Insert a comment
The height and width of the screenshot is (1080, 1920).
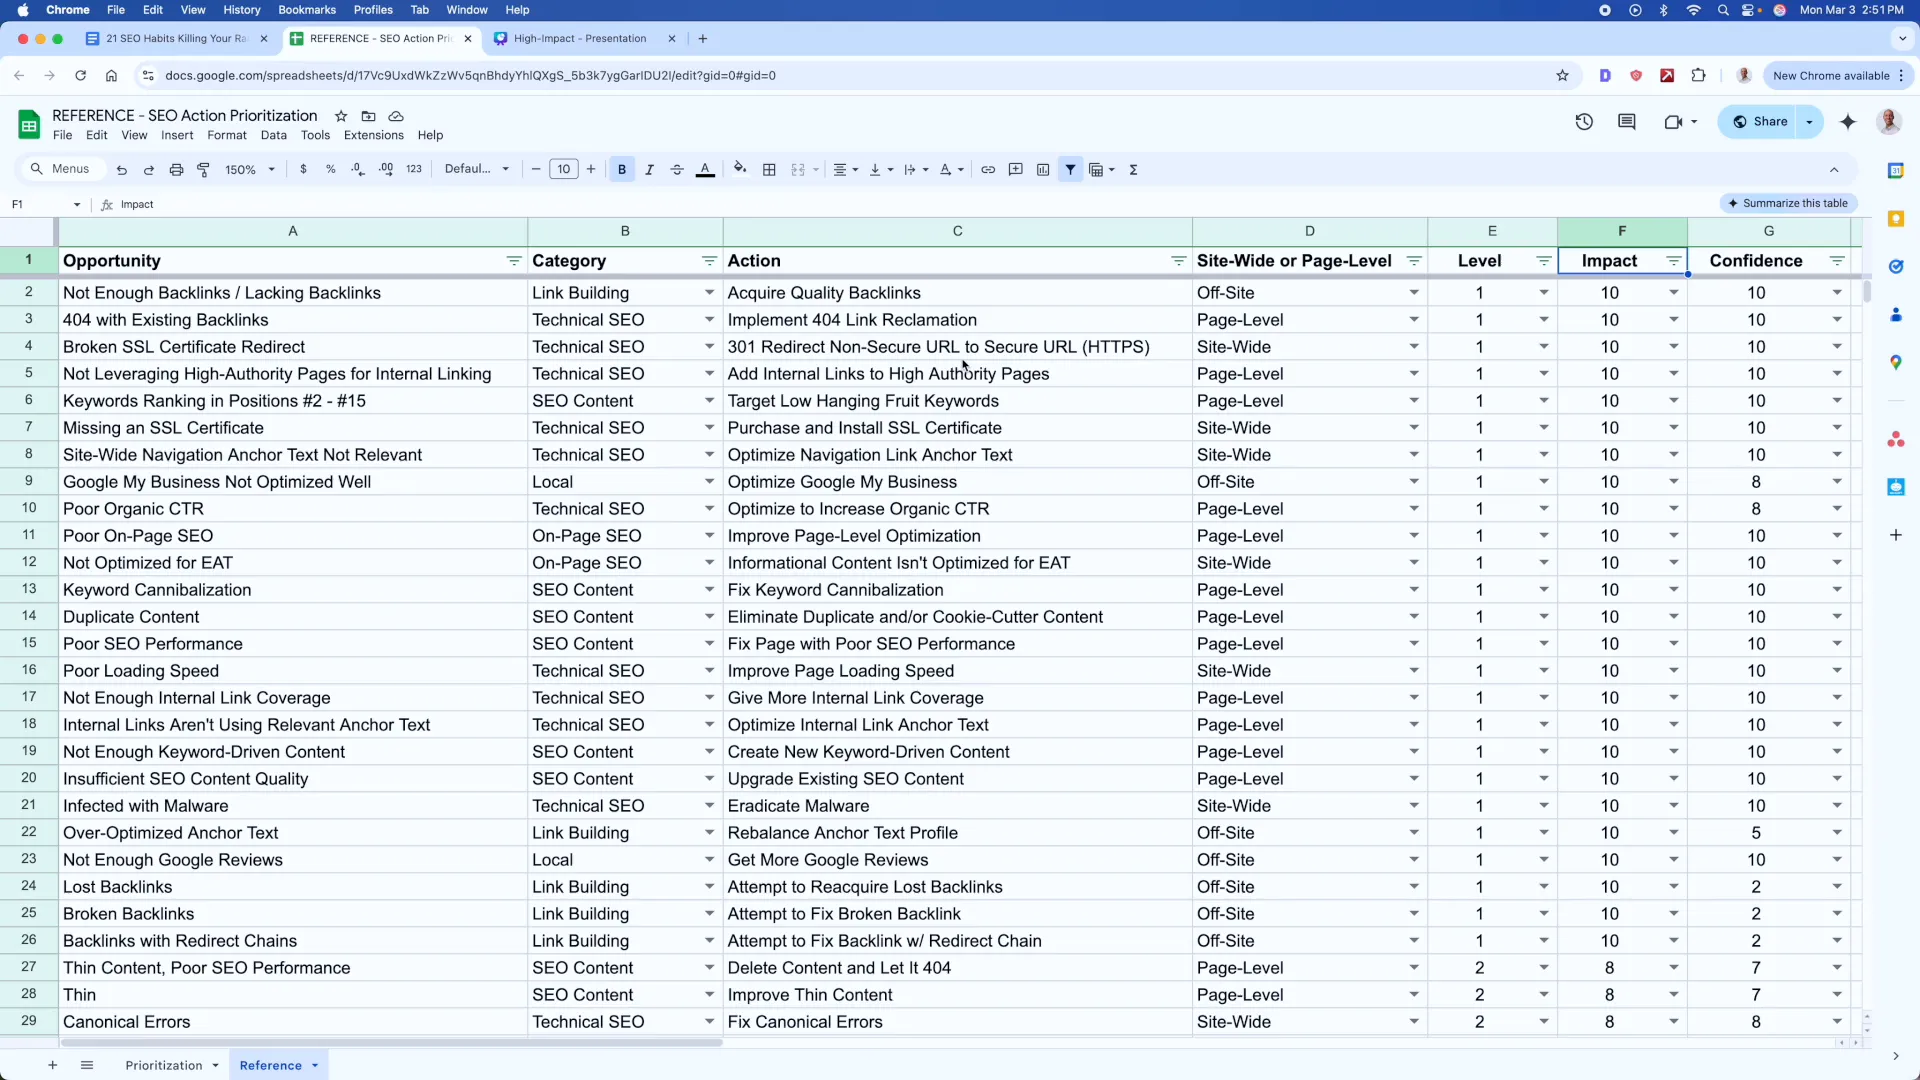tap(1016, 169)
